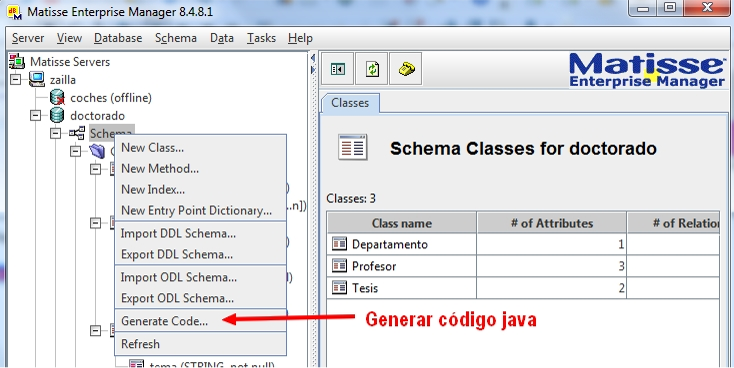Choose Export DDL Schema...
The width and height of the screenshot is (734, 368).
click(200, 254)
